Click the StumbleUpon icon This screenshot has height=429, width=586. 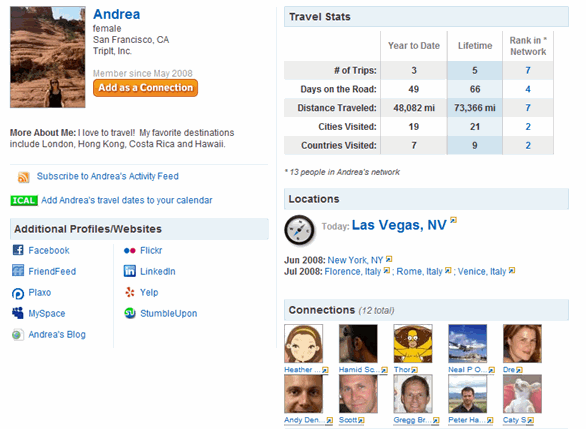(130, 313)
